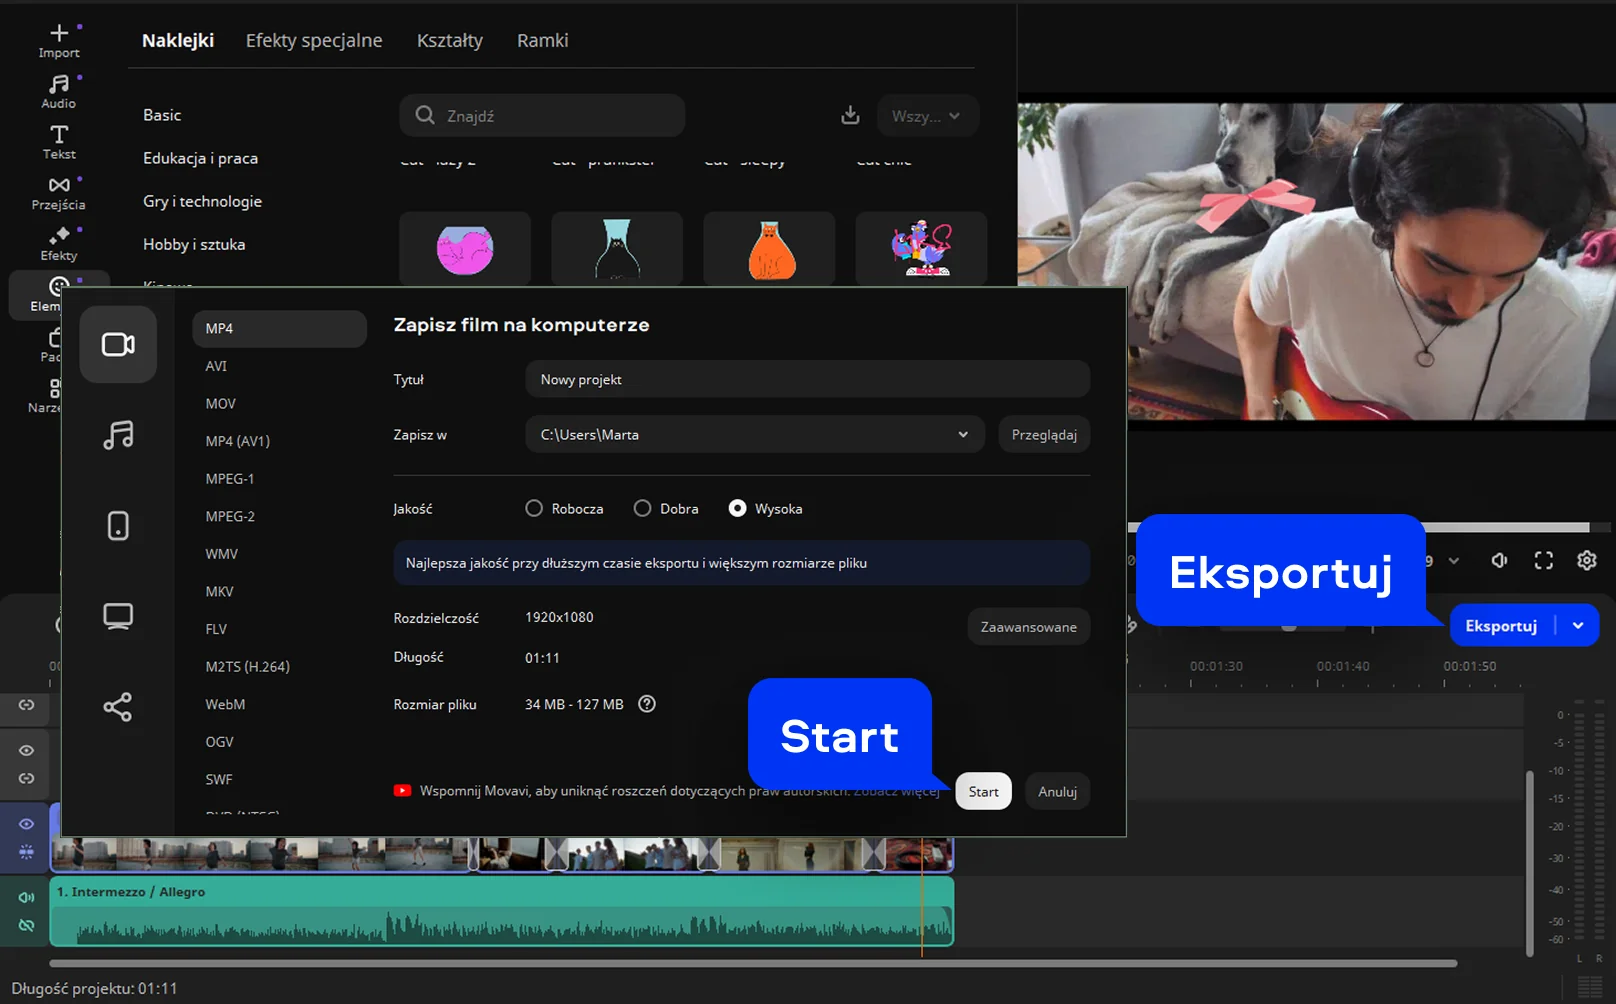Select Wysoka quality radio button

click(x=737, y=509)
